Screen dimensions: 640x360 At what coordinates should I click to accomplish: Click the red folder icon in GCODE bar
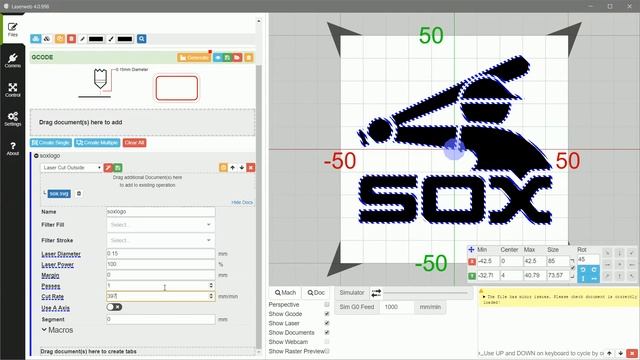coord(237,58)
